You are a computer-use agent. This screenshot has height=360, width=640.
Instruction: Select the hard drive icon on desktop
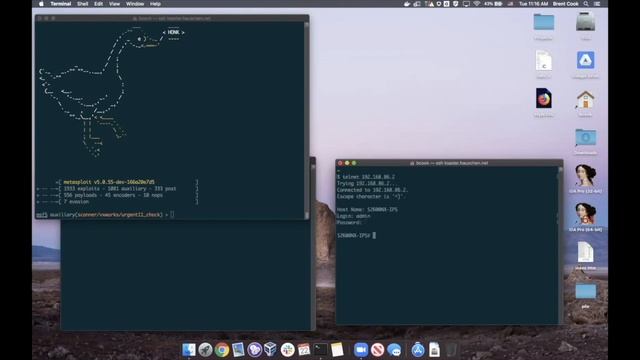point(585,22)
